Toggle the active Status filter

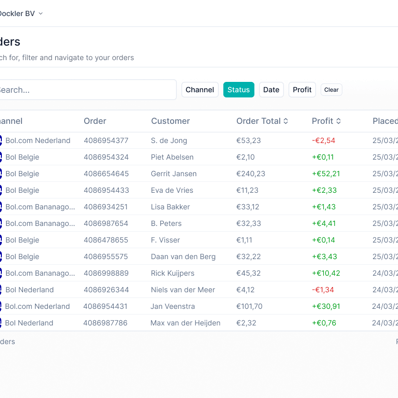[x=239, y=90]
